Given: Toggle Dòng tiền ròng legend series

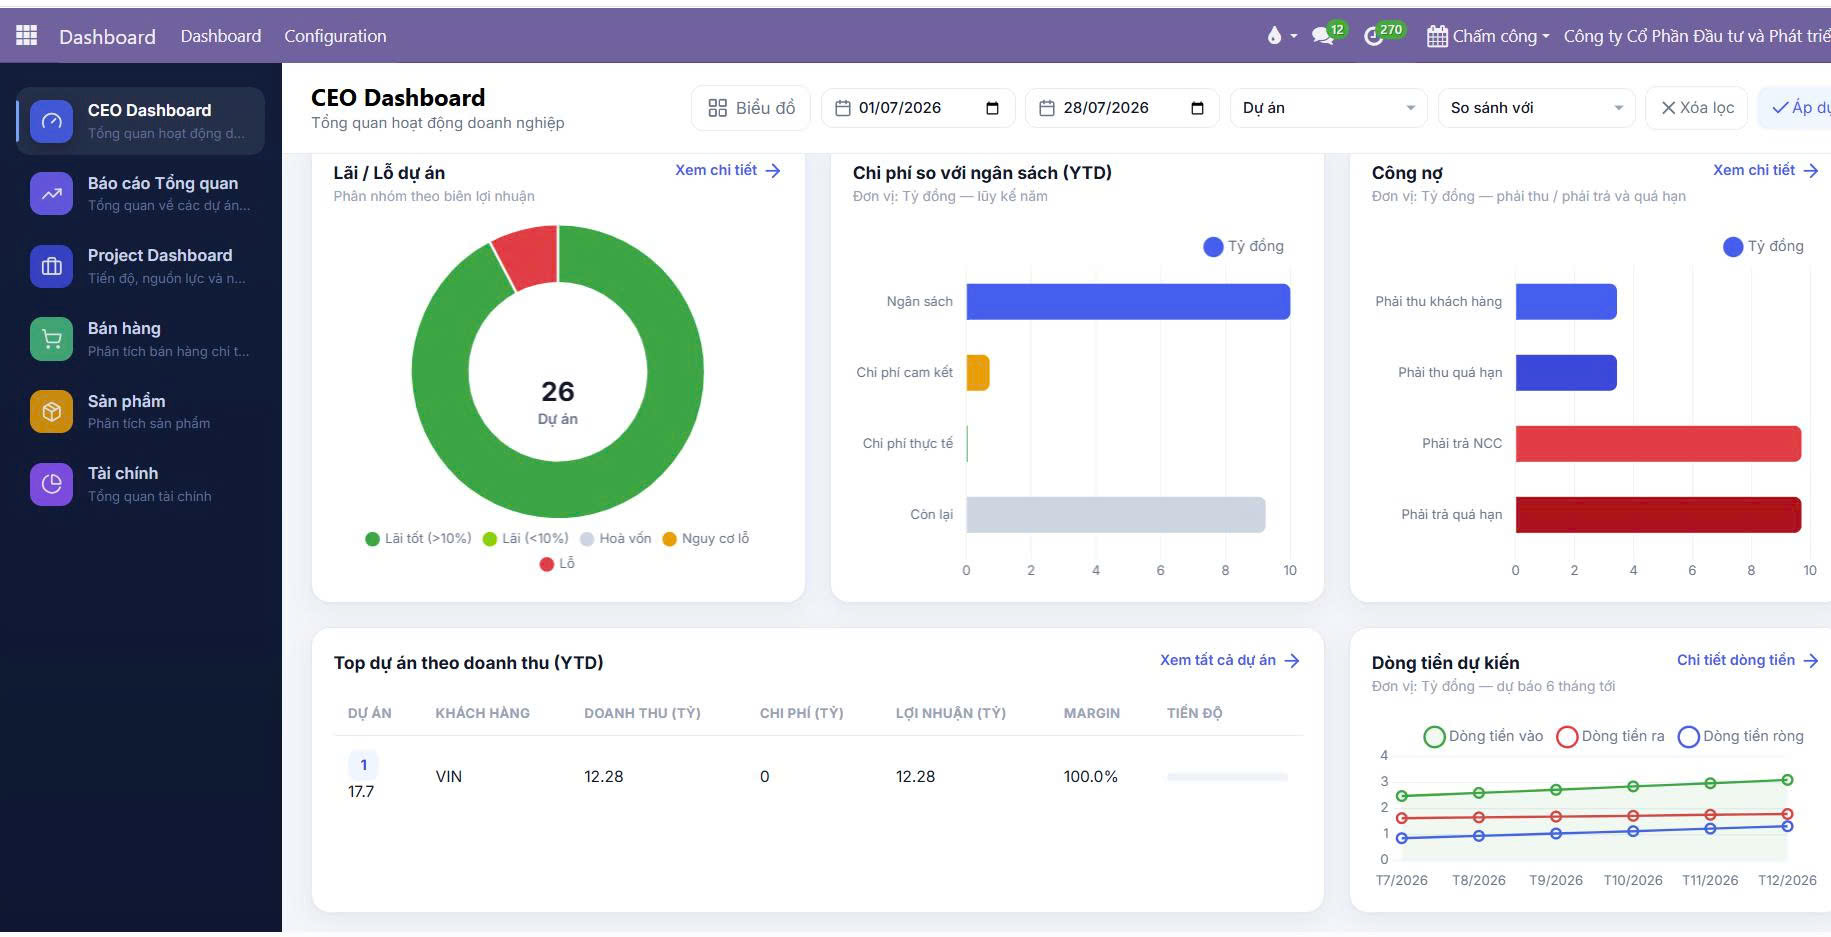Looking at the screenshot, I should pyautogui.click(x=1740, y=736).
